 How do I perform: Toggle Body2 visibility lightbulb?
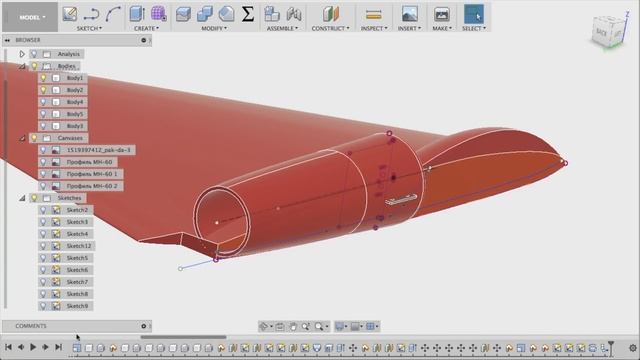43,90
